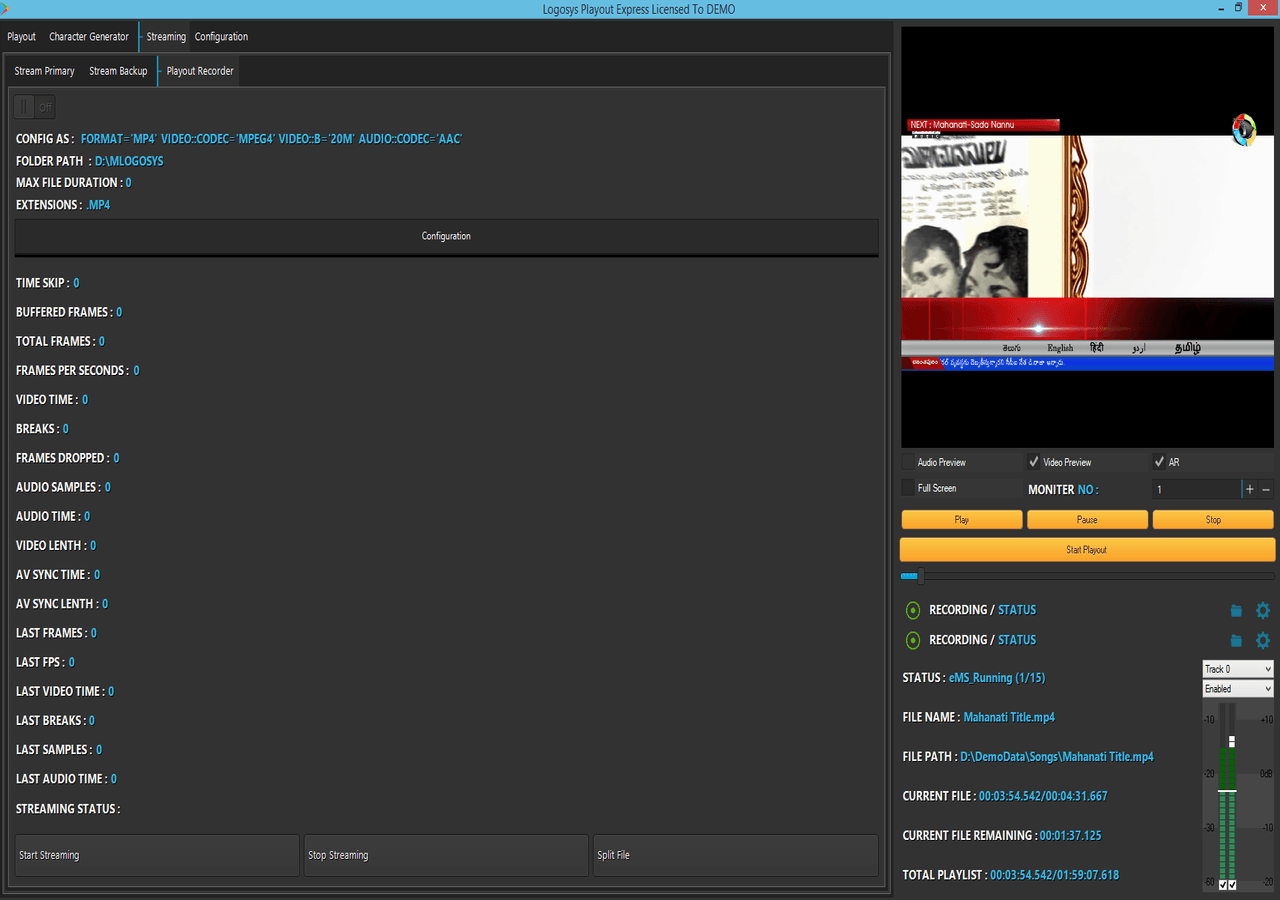1280x900 pixels.
Task: Expand the Enabled dropdown
Action: 1237,689
